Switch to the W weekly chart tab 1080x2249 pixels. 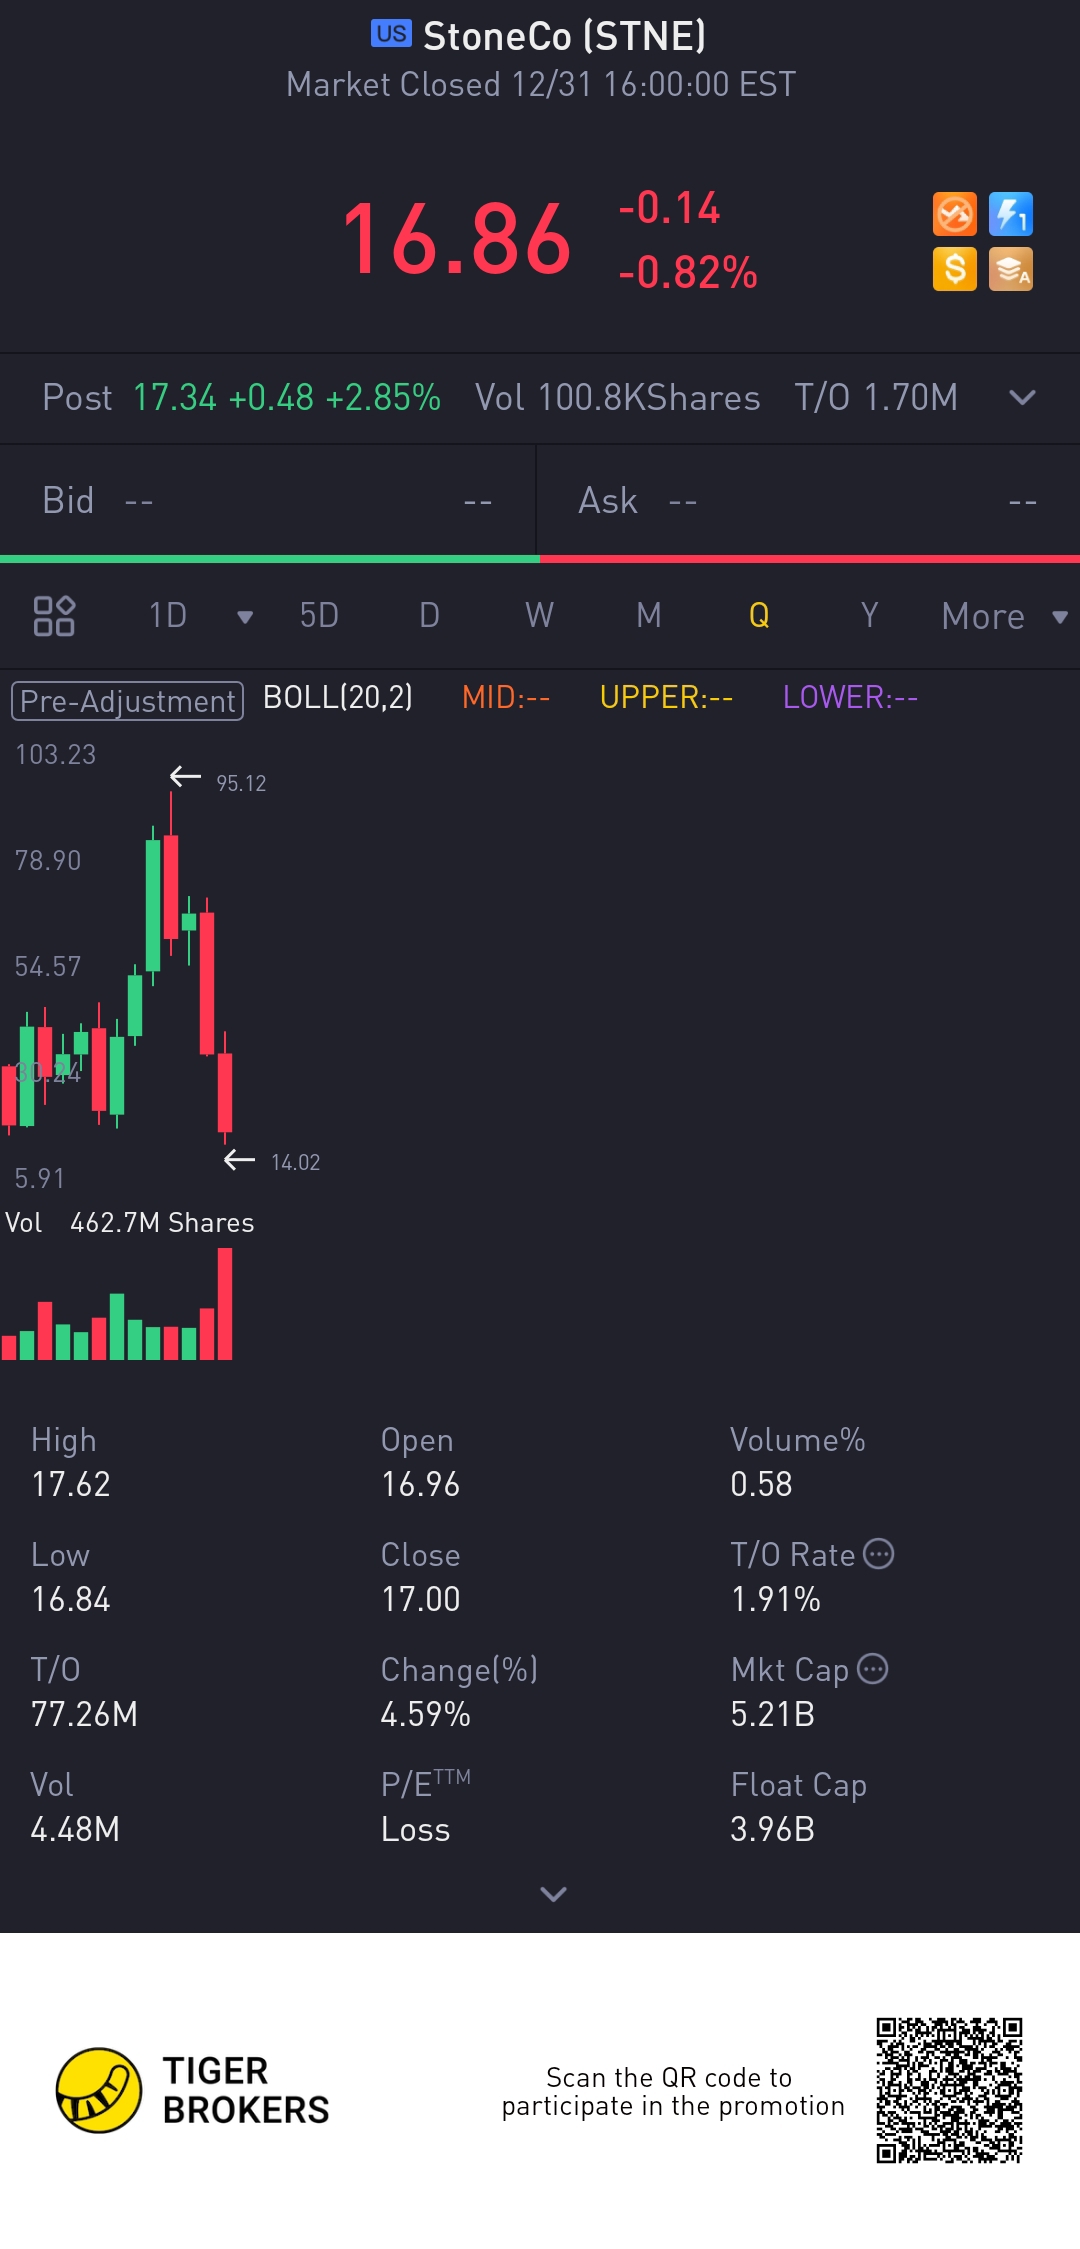pyautogui.click(x=539, y=616)
